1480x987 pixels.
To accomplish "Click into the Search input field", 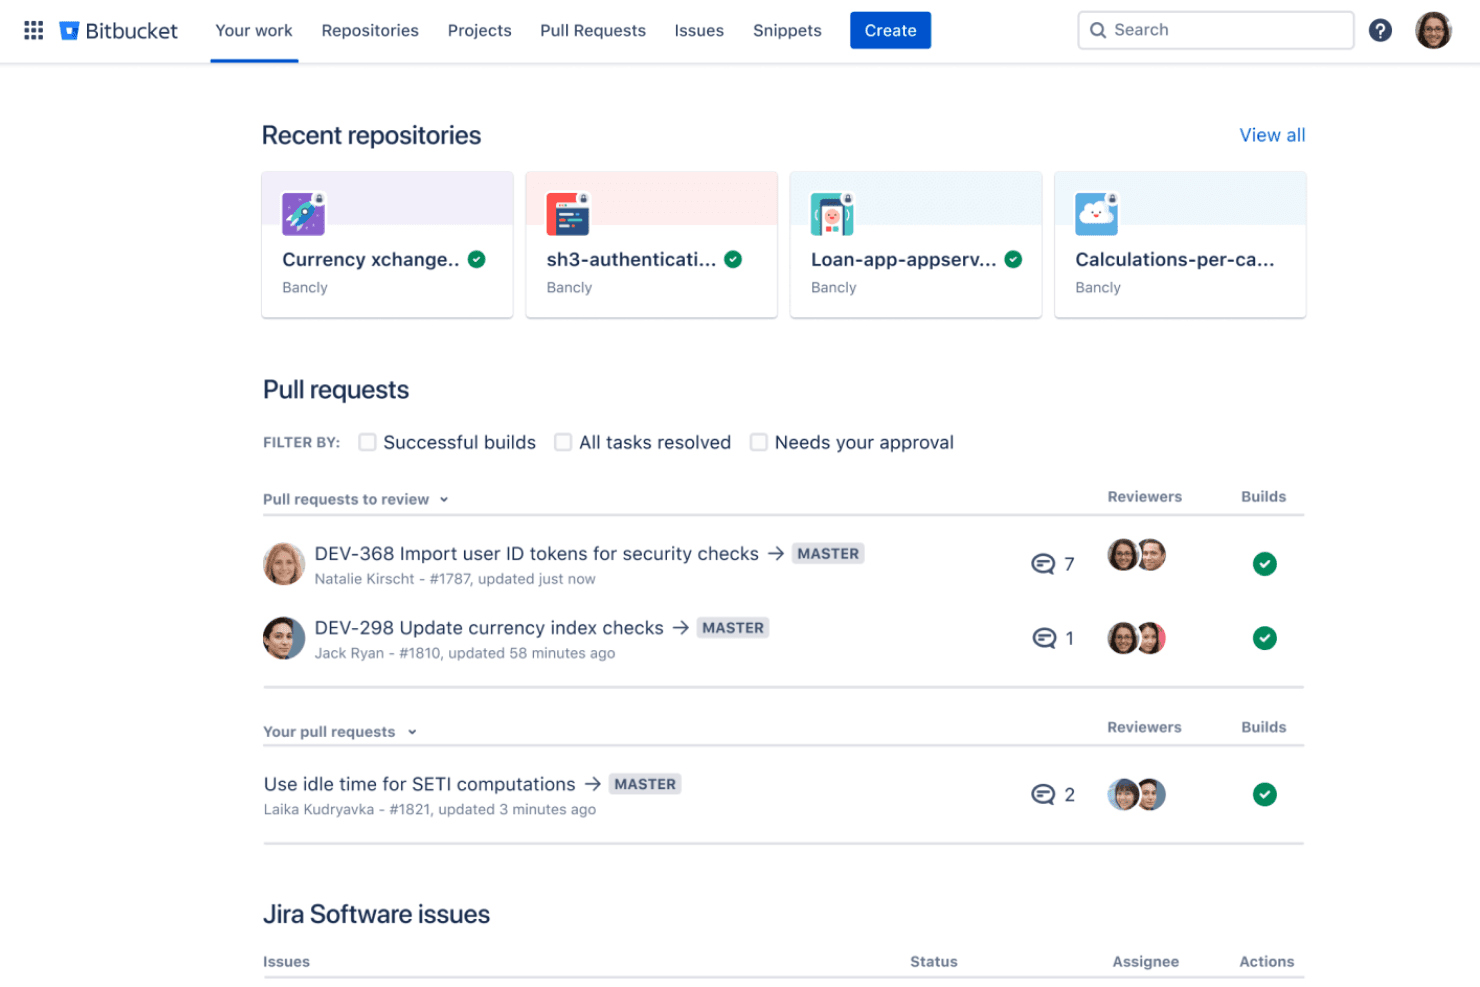I will 1215,30.
